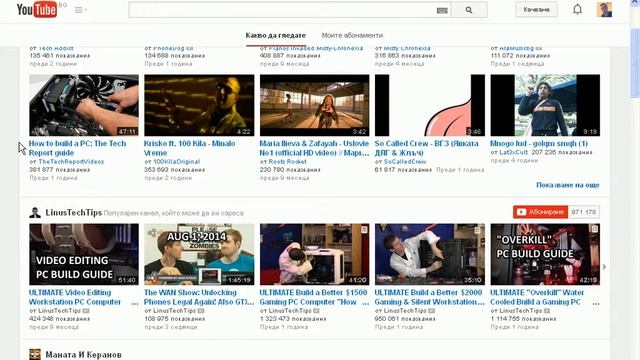640x360 pixels.
Task: Open options dots for Overkill Water Cooled video
Action: 596,304
